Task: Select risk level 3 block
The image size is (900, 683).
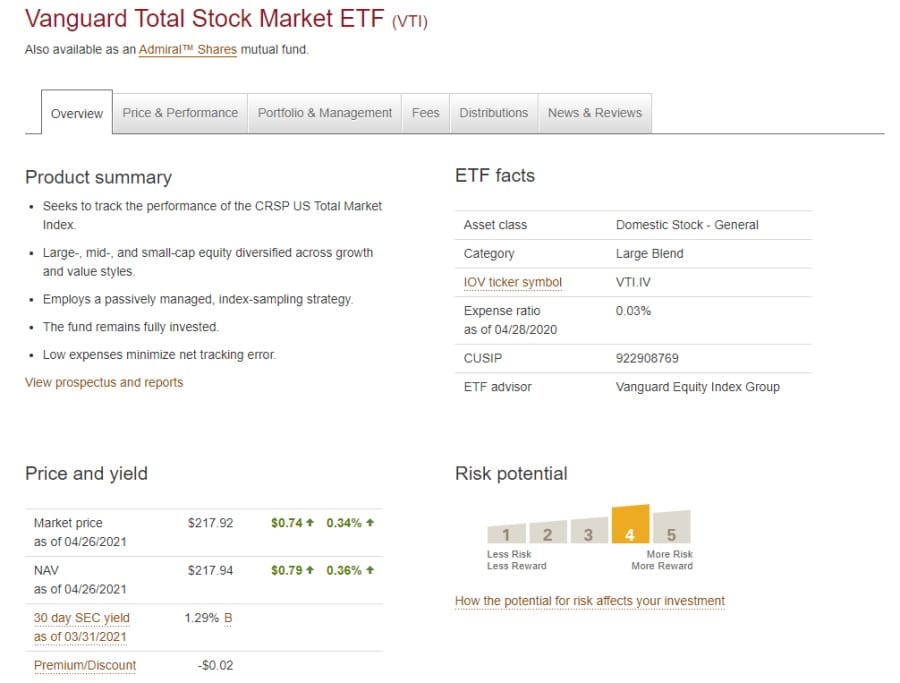Action: [589, 530]
